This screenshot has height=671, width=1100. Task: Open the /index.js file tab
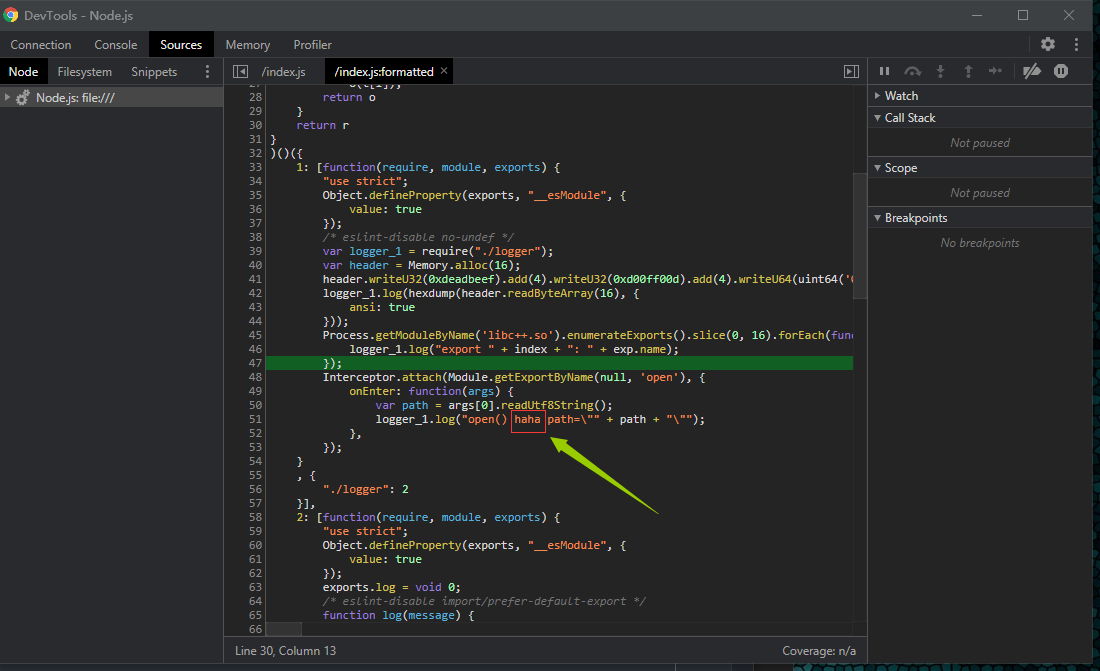[283, 72]
